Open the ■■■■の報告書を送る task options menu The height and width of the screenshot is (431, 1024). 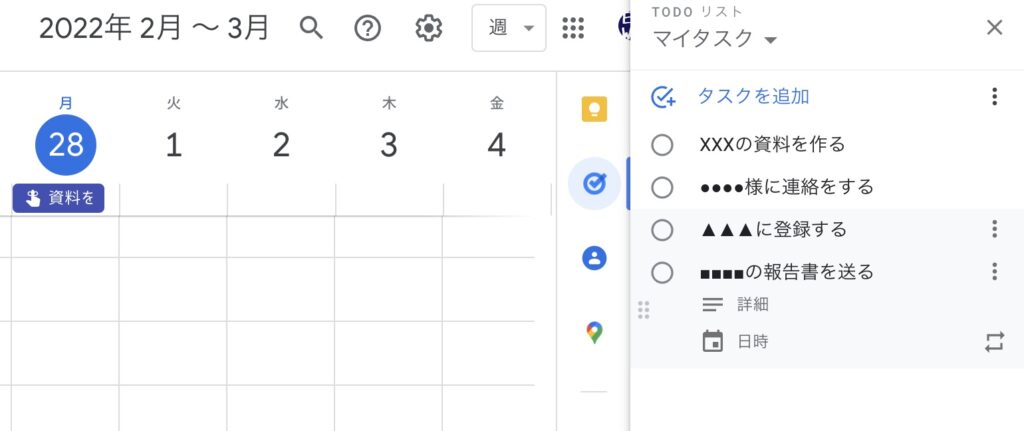[993, 272]
